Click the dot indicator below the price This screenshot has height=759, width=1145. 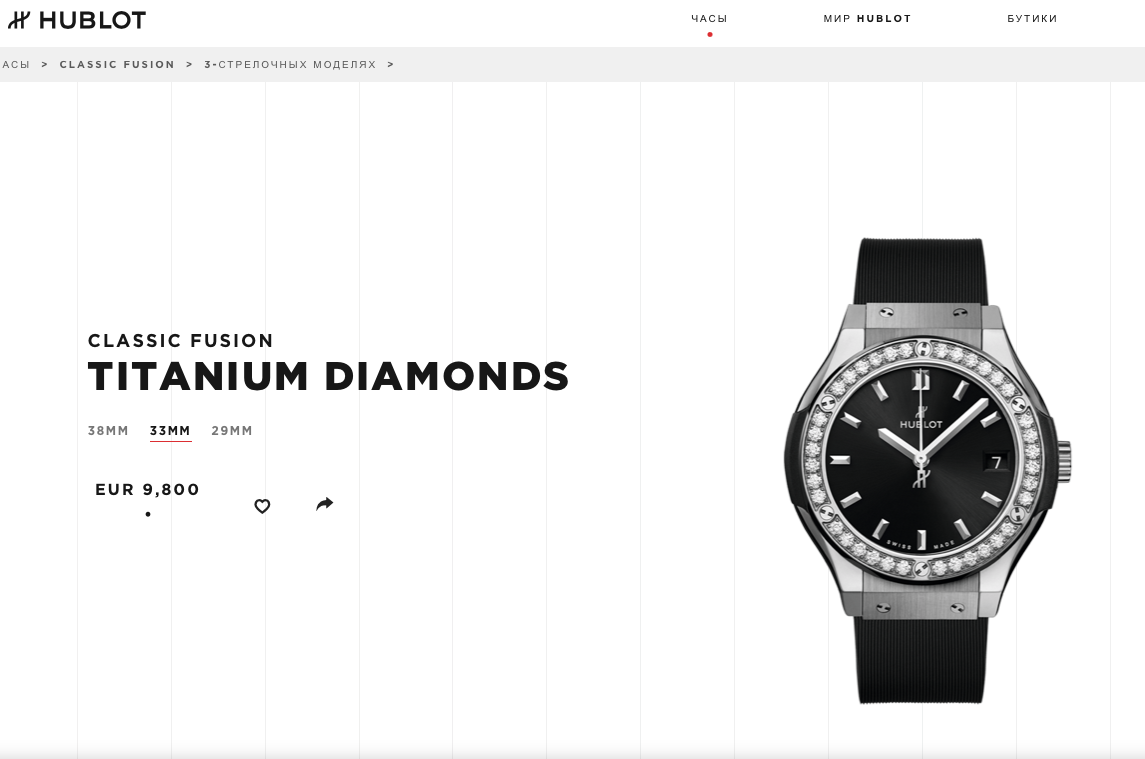coord(148,514)
